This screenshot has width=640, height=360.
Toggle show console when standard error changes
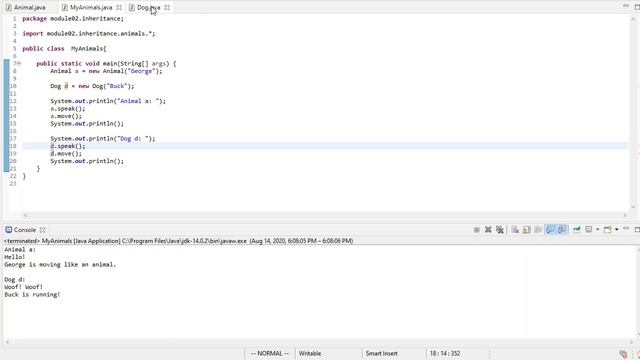tap(562, 230)
